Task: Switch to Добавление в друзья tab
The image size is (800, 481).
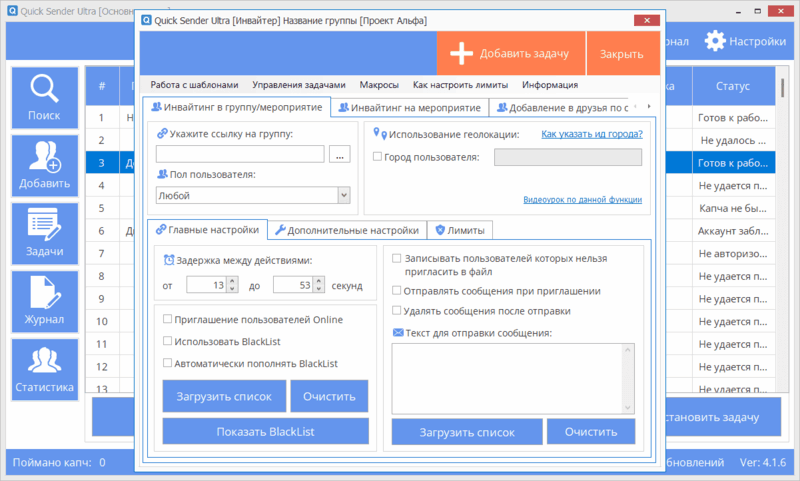Action: (x=562, y=108)
